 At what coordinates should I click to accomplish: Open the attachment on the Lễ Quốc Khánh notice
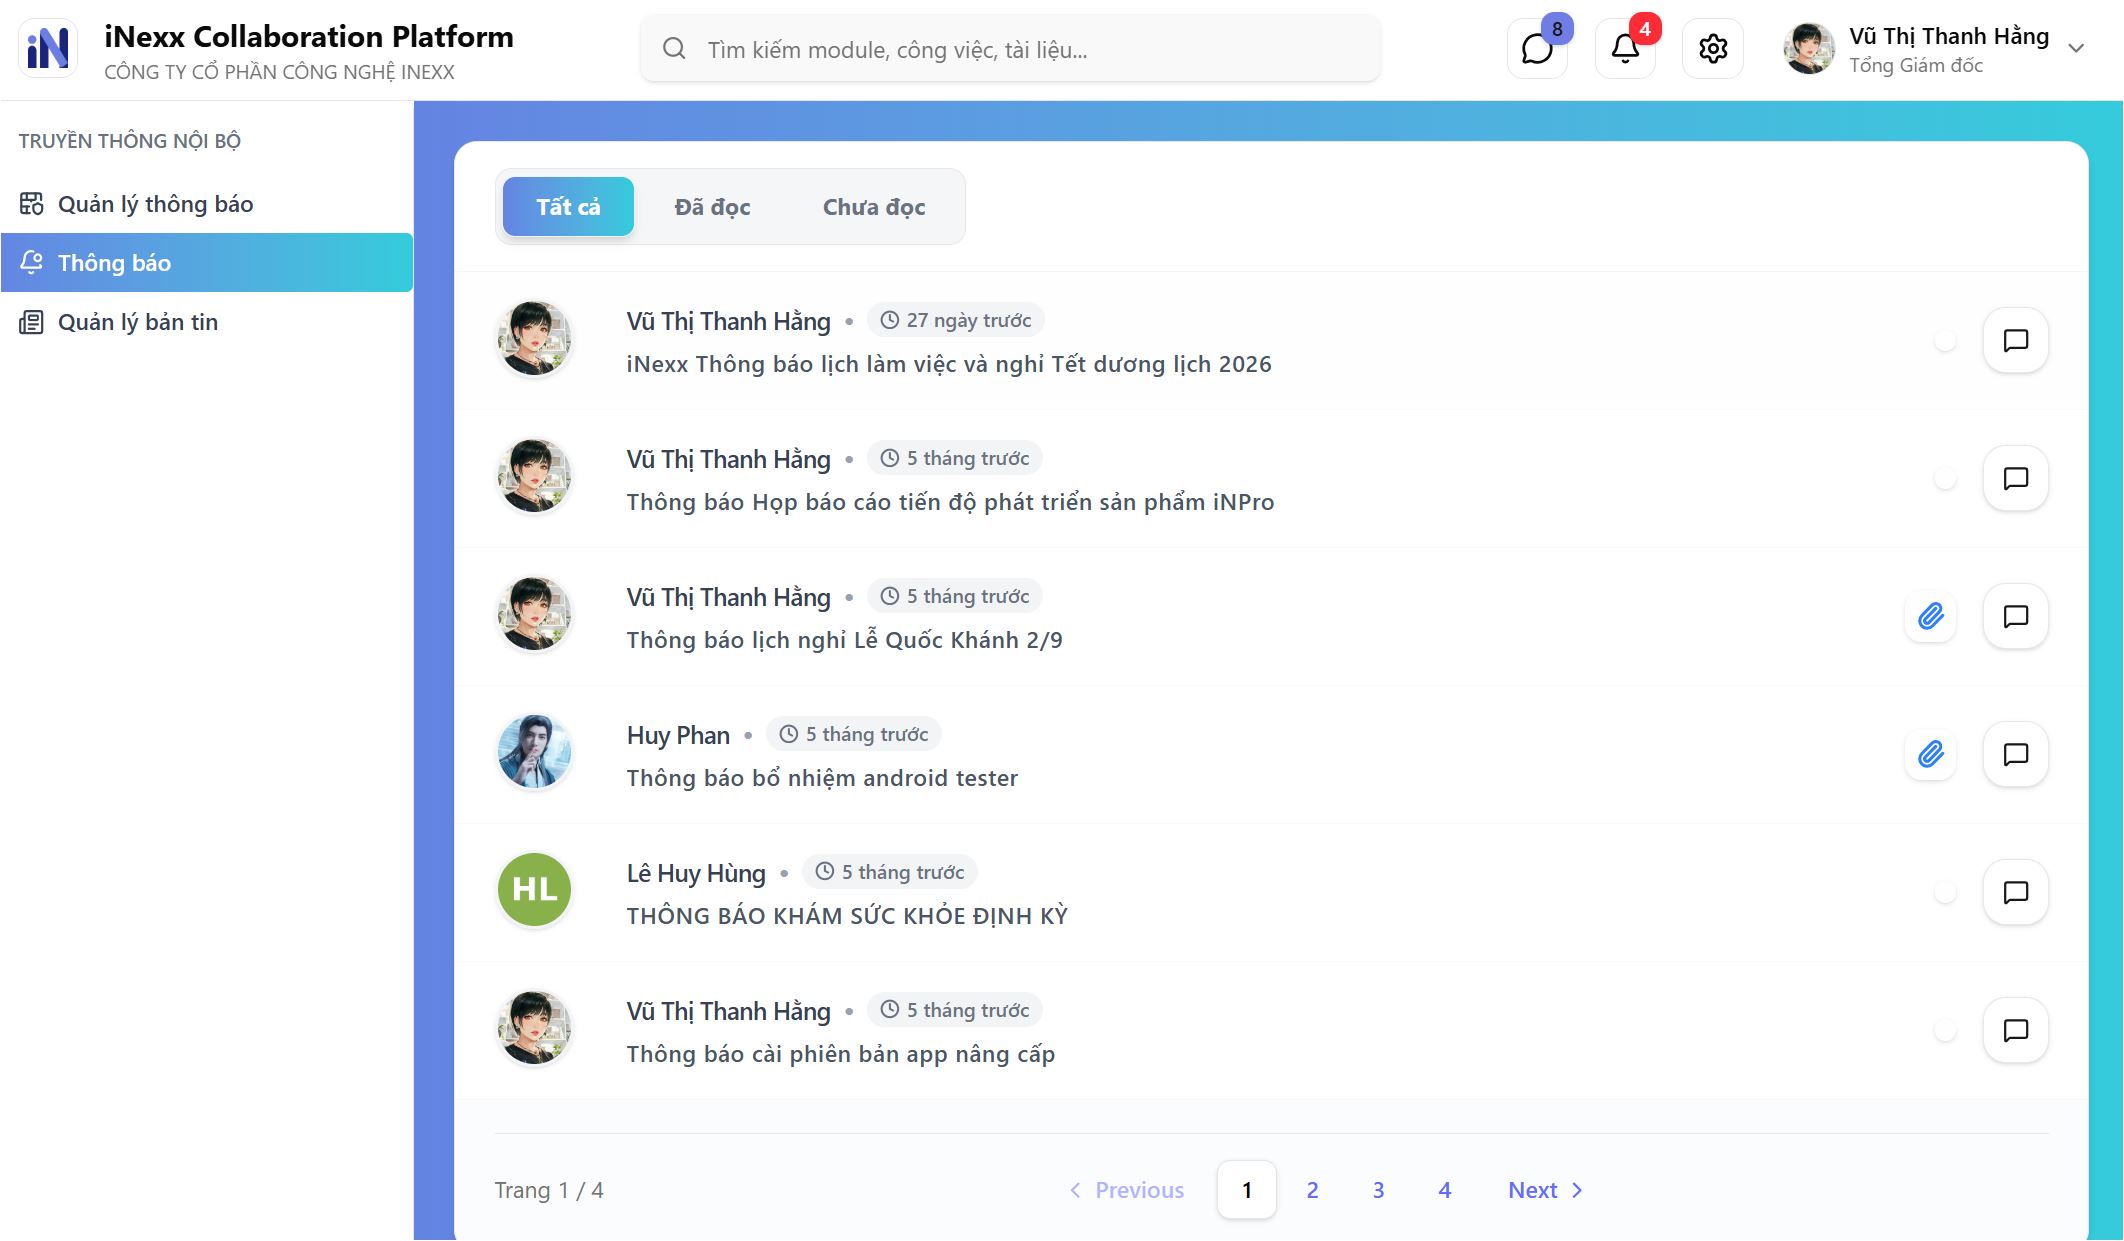point(1930,616)
